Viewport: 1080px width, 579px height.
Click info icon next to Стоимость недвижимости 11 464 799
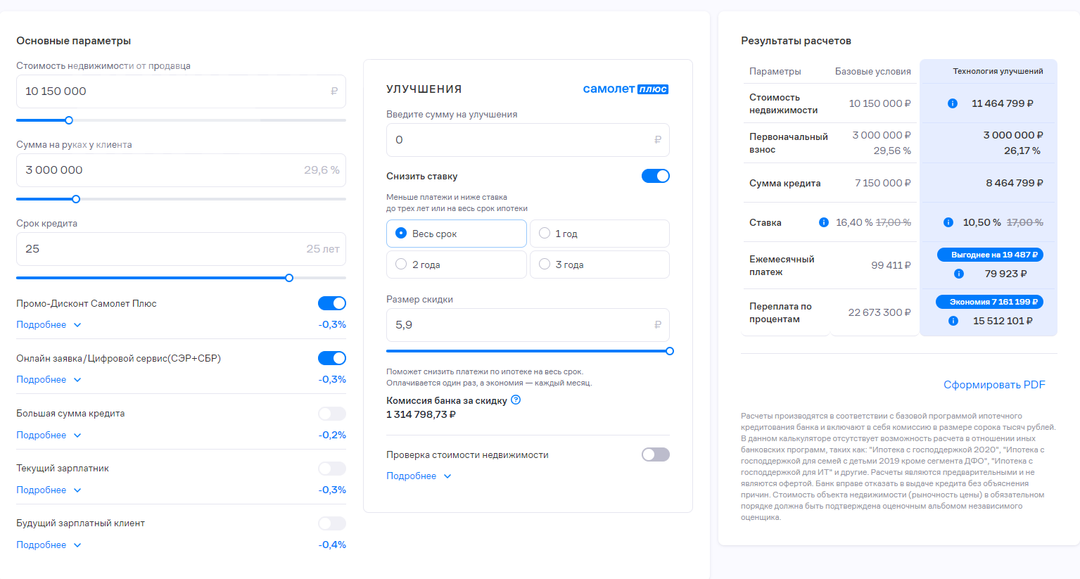tap(952, 103)
